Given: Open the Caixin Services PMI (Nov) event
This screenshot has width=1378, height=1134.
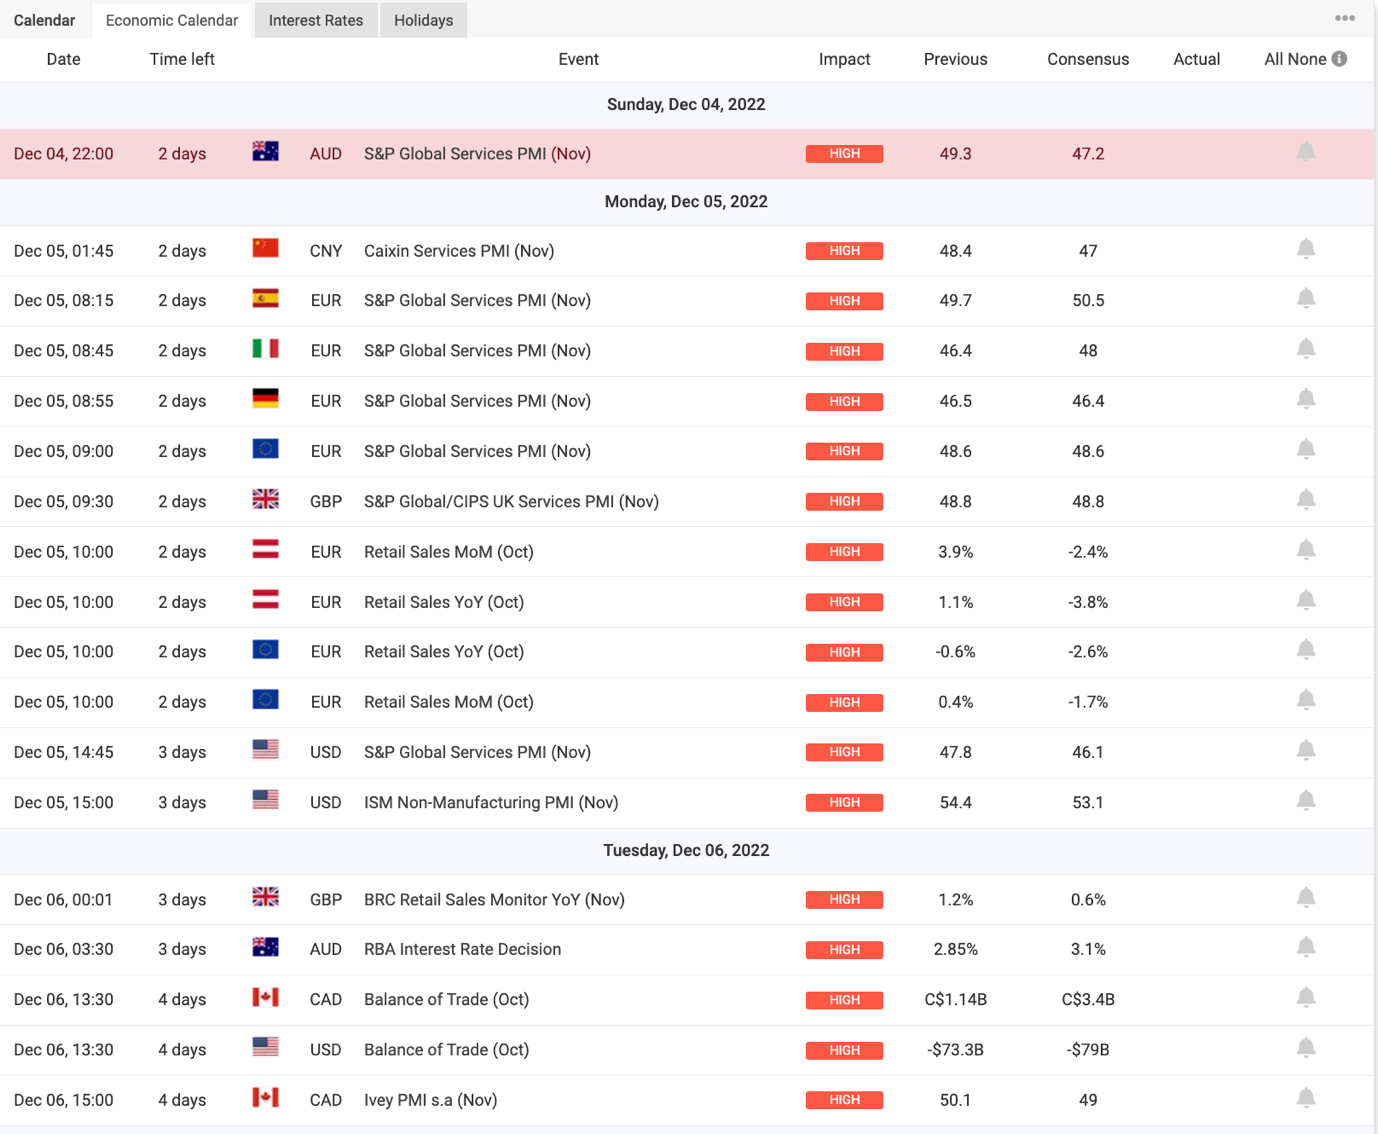Looking at the screenshot, I should click(x=459, y=251).
